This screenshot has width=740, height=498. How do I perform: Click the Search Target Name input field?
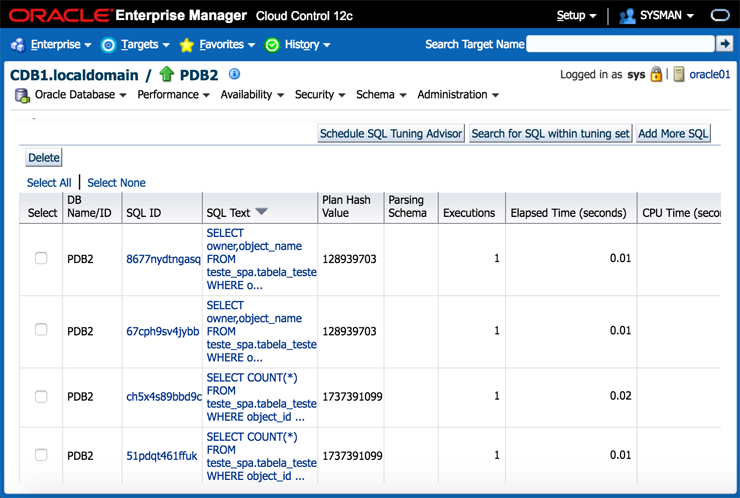click(x=620, y=44)
